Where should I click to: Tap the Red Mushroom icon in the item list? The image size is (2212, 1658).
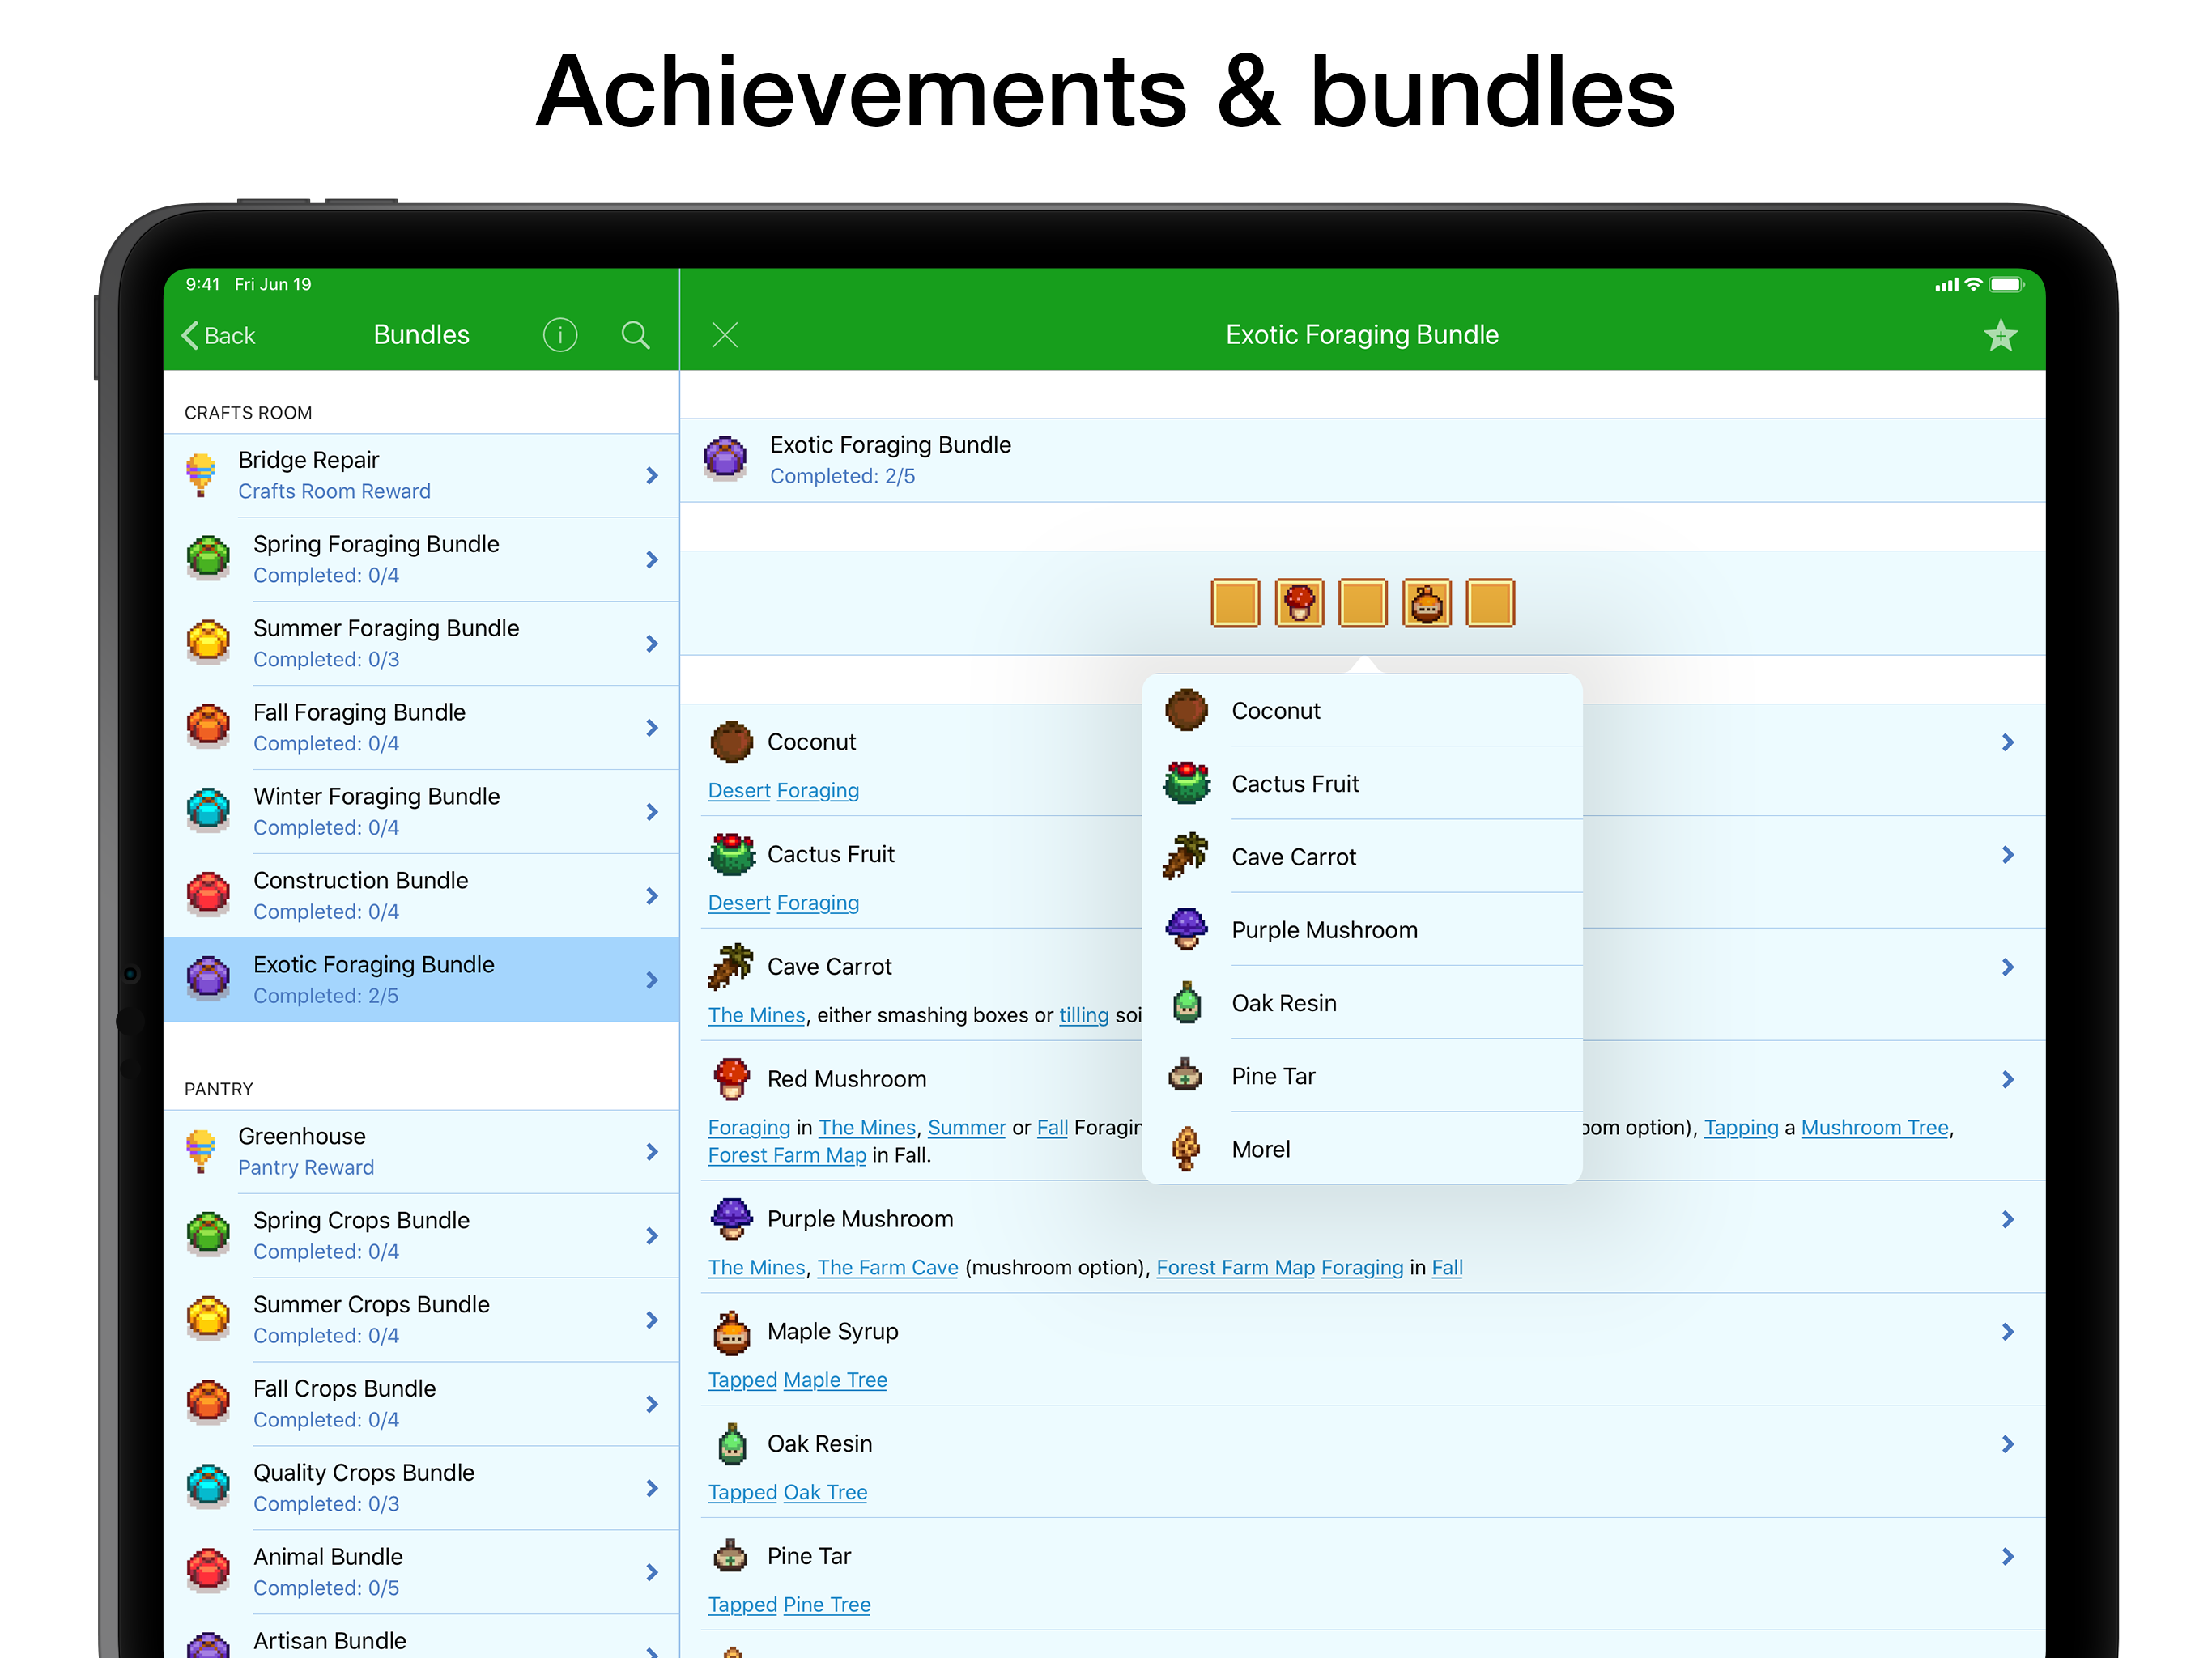point(731,1079)
